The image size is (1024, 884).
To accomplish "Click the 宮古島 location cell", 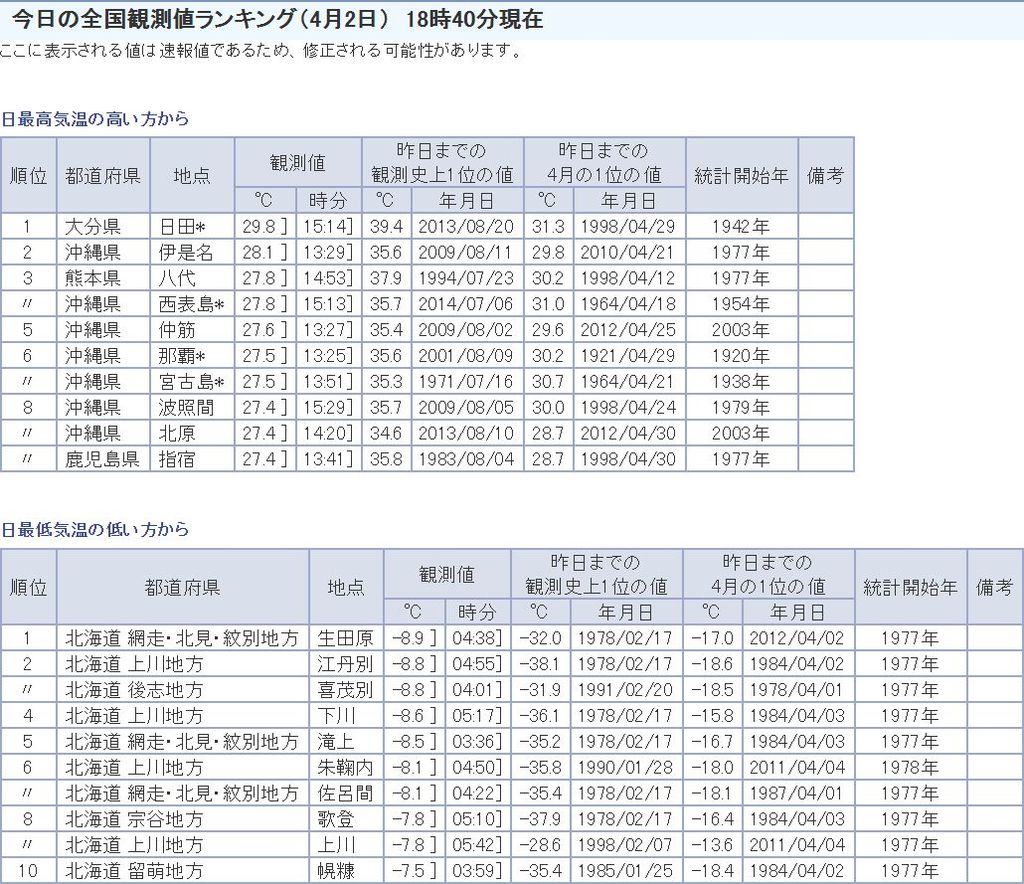I will pos(191,382).
